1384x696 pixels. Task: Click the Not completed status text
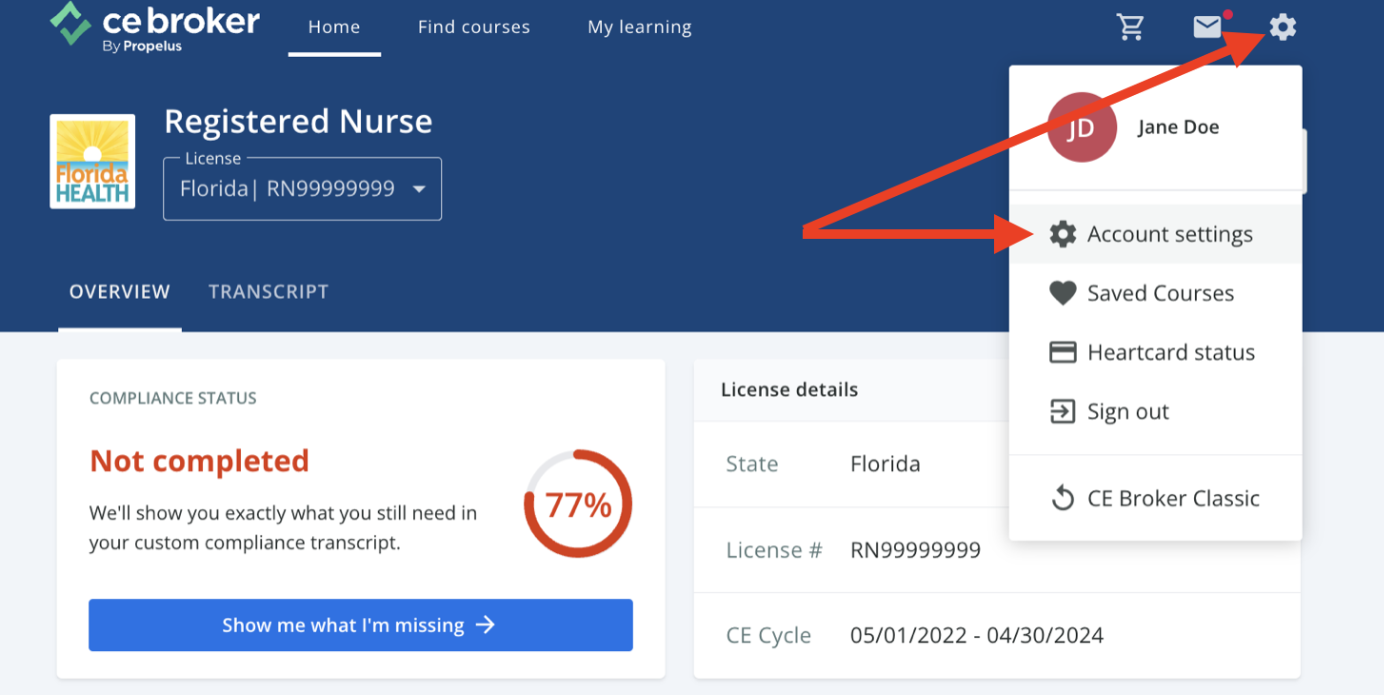pos(199,461)
